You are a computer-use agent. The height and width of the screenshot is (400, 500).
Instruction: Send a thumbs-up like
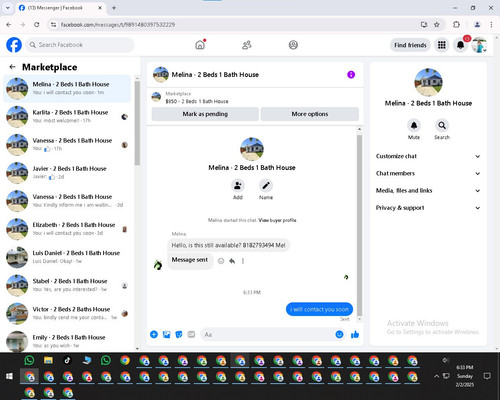pos(355,334)
